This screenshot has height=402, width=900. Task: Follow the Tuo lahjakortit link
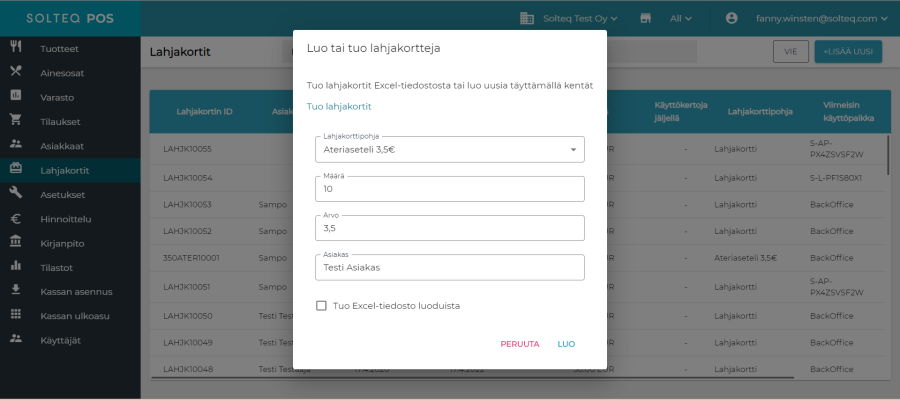[x=339, y=106]
